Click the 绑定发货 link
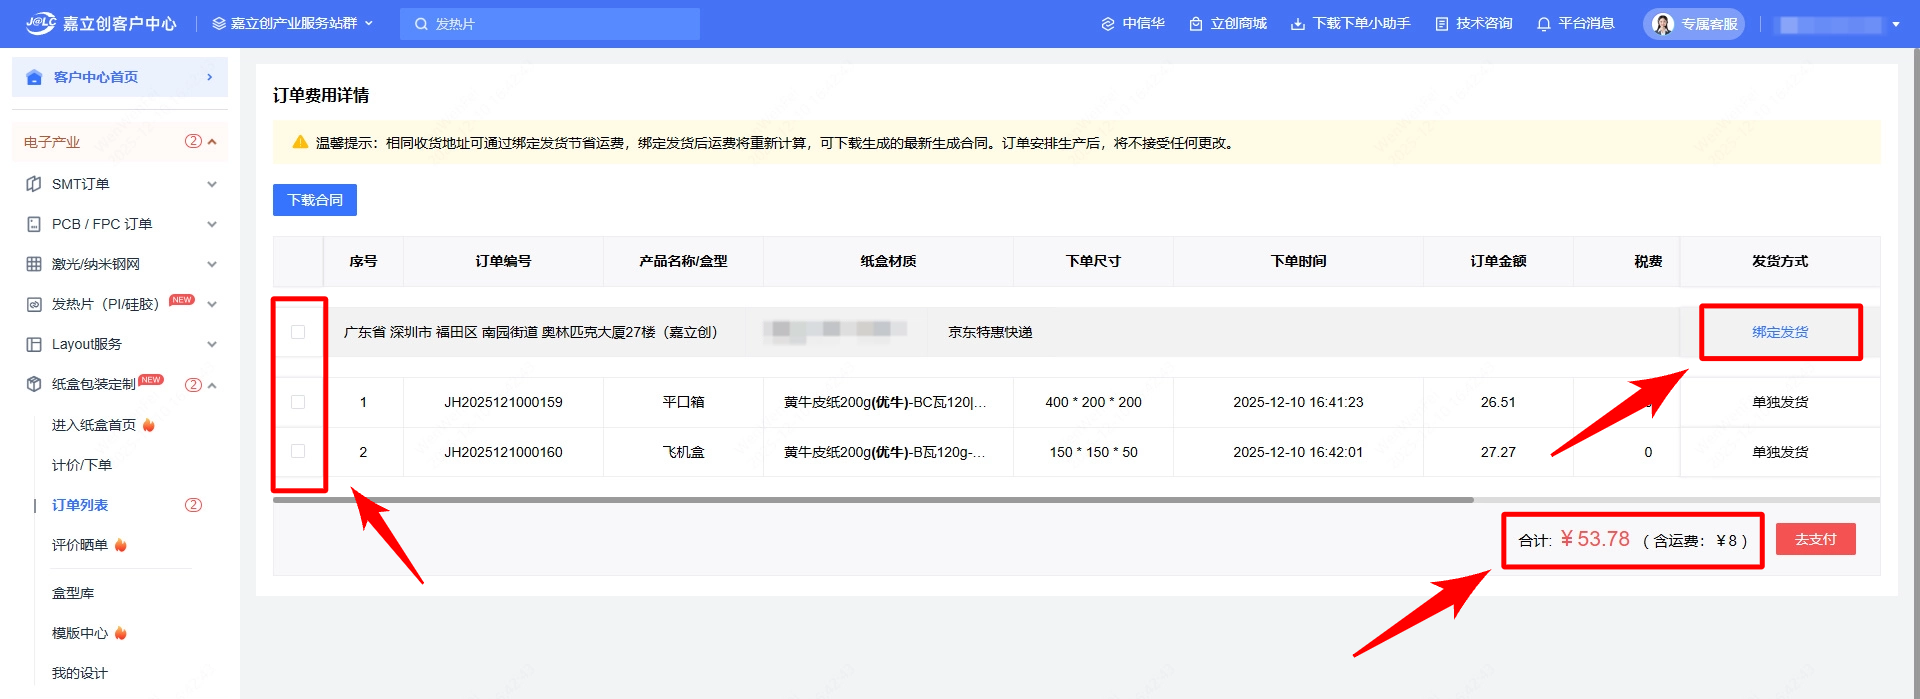 pyautogui.click(x=1780, y=332)
